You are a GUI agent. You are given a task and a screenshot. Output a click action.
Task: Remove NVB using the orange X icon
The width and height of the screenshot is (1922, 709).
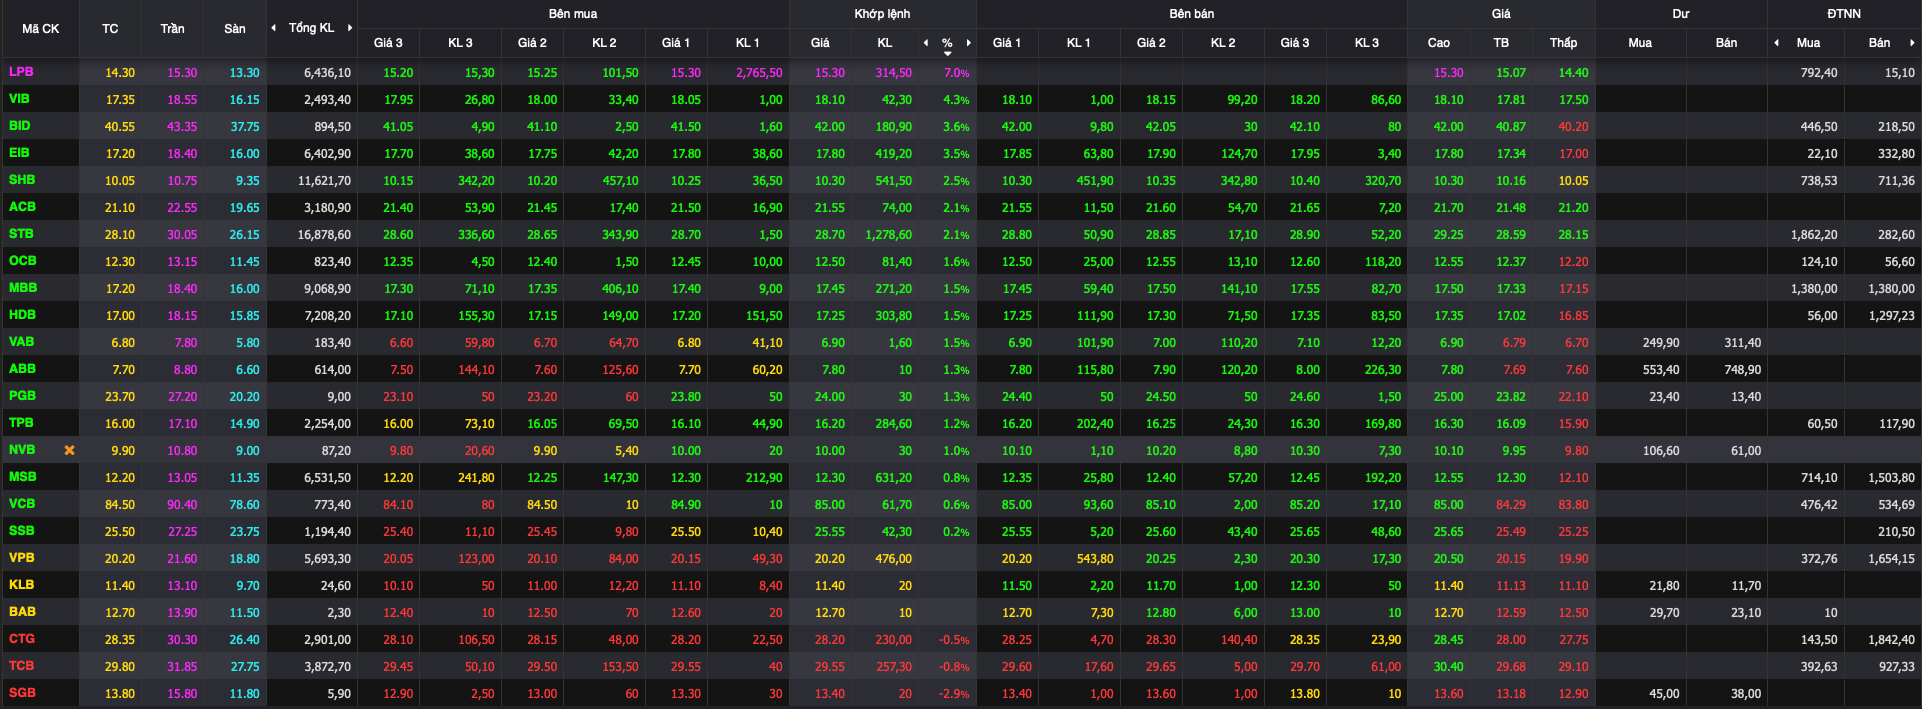(69, 450)
